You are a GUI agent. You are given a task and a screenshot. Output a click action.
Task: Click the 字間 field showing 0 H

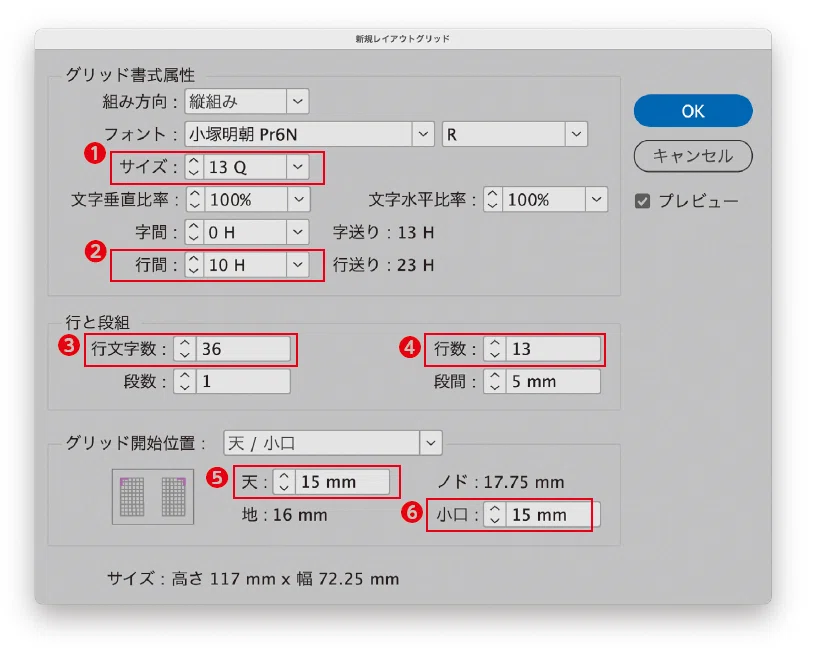coord(244,232)
